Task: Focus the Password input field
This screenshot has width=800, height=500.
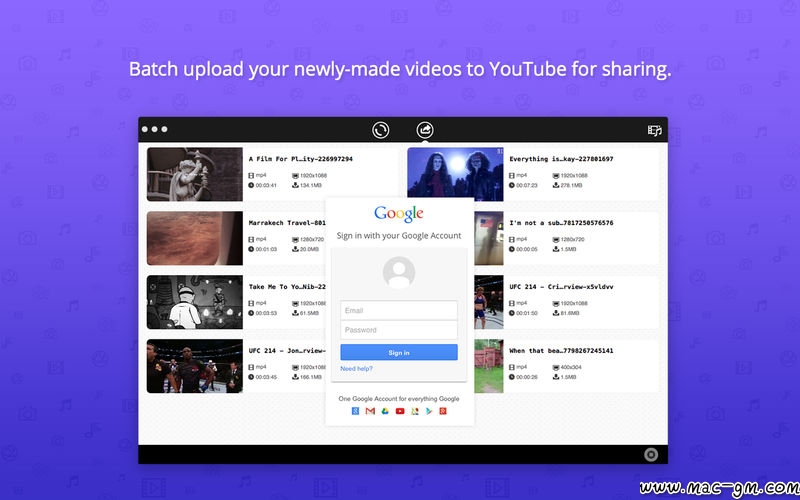Action: (399, 330)
